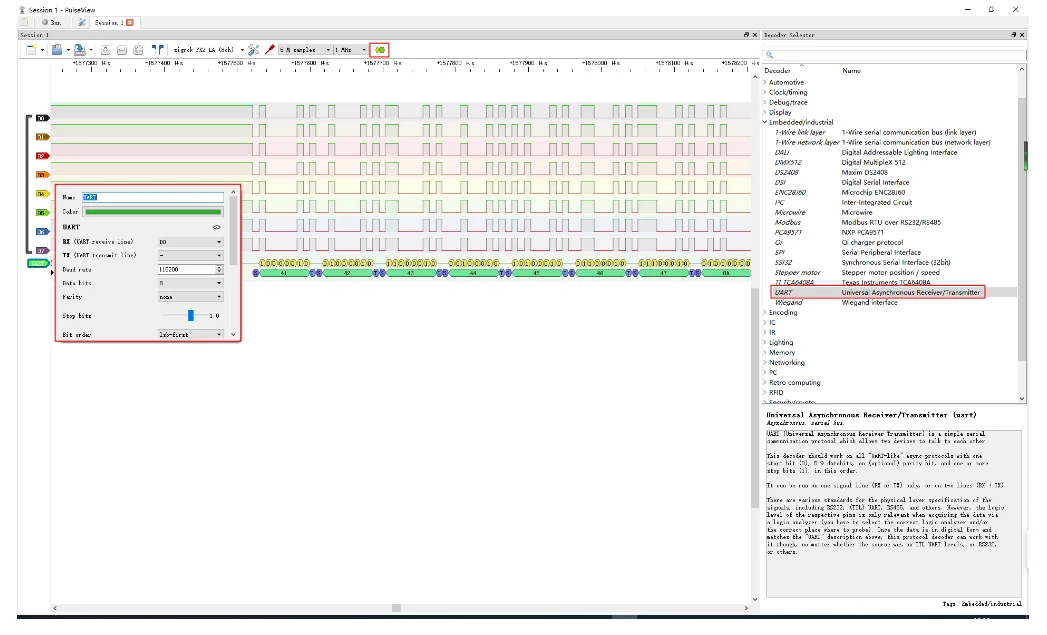Select the D7 channel label
1047x635 pixels.
[x=42, y=250]
